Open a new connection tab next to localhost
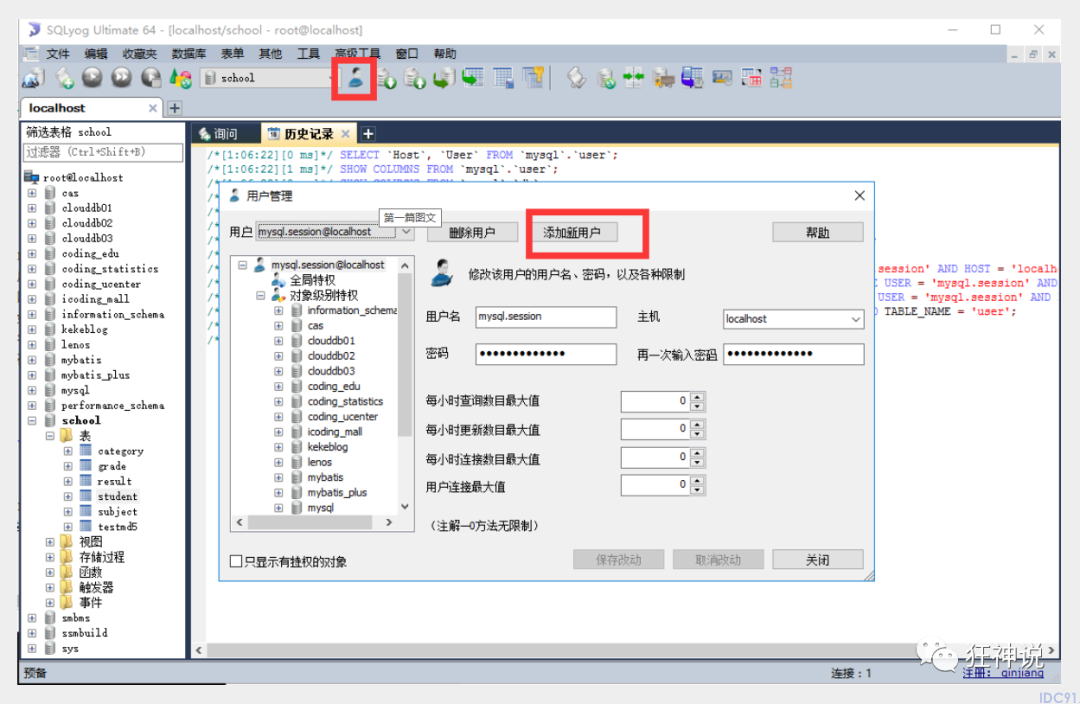1080x704 pixels. pyautogui.click(x=175, y=107)
